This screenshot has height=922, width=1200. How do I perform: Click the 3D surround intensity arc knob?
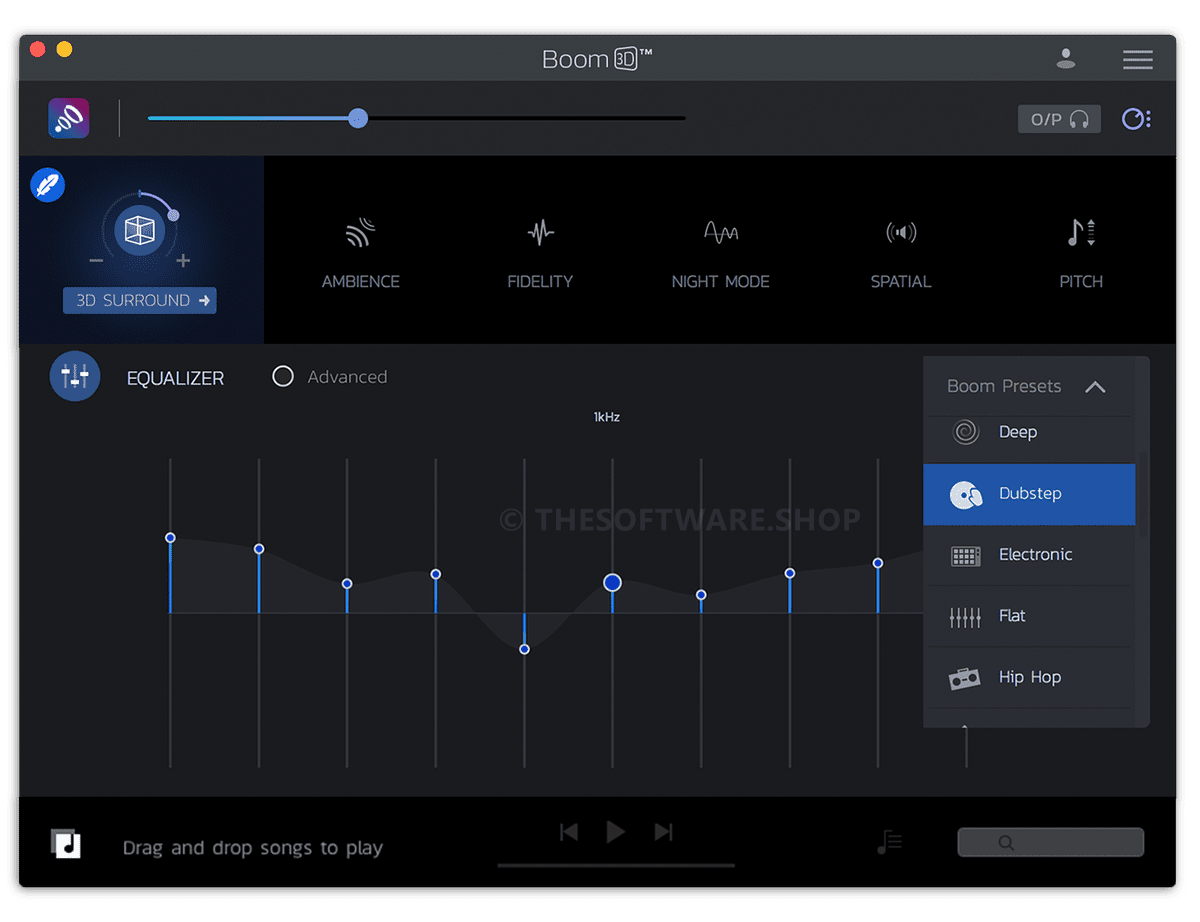click(174, 215)
